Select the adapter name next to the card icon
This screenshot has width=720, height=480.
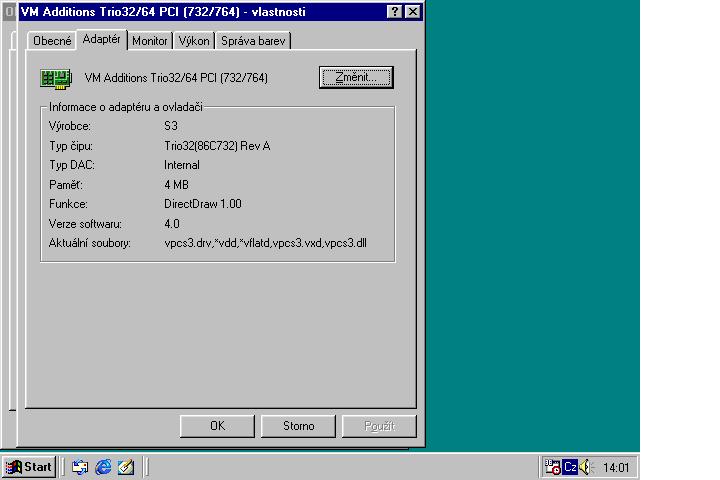[176, 78]
